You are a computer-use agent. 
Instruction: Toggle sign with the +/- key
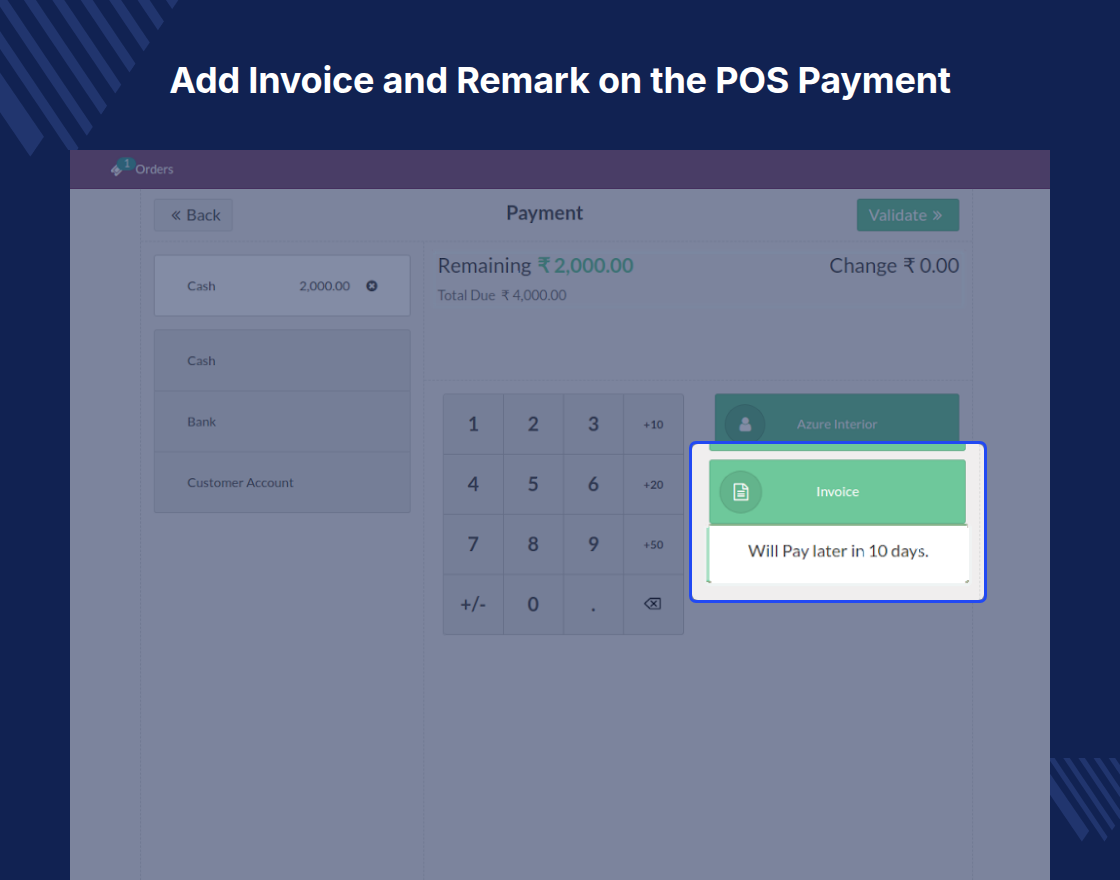click(x=473, y=604)
